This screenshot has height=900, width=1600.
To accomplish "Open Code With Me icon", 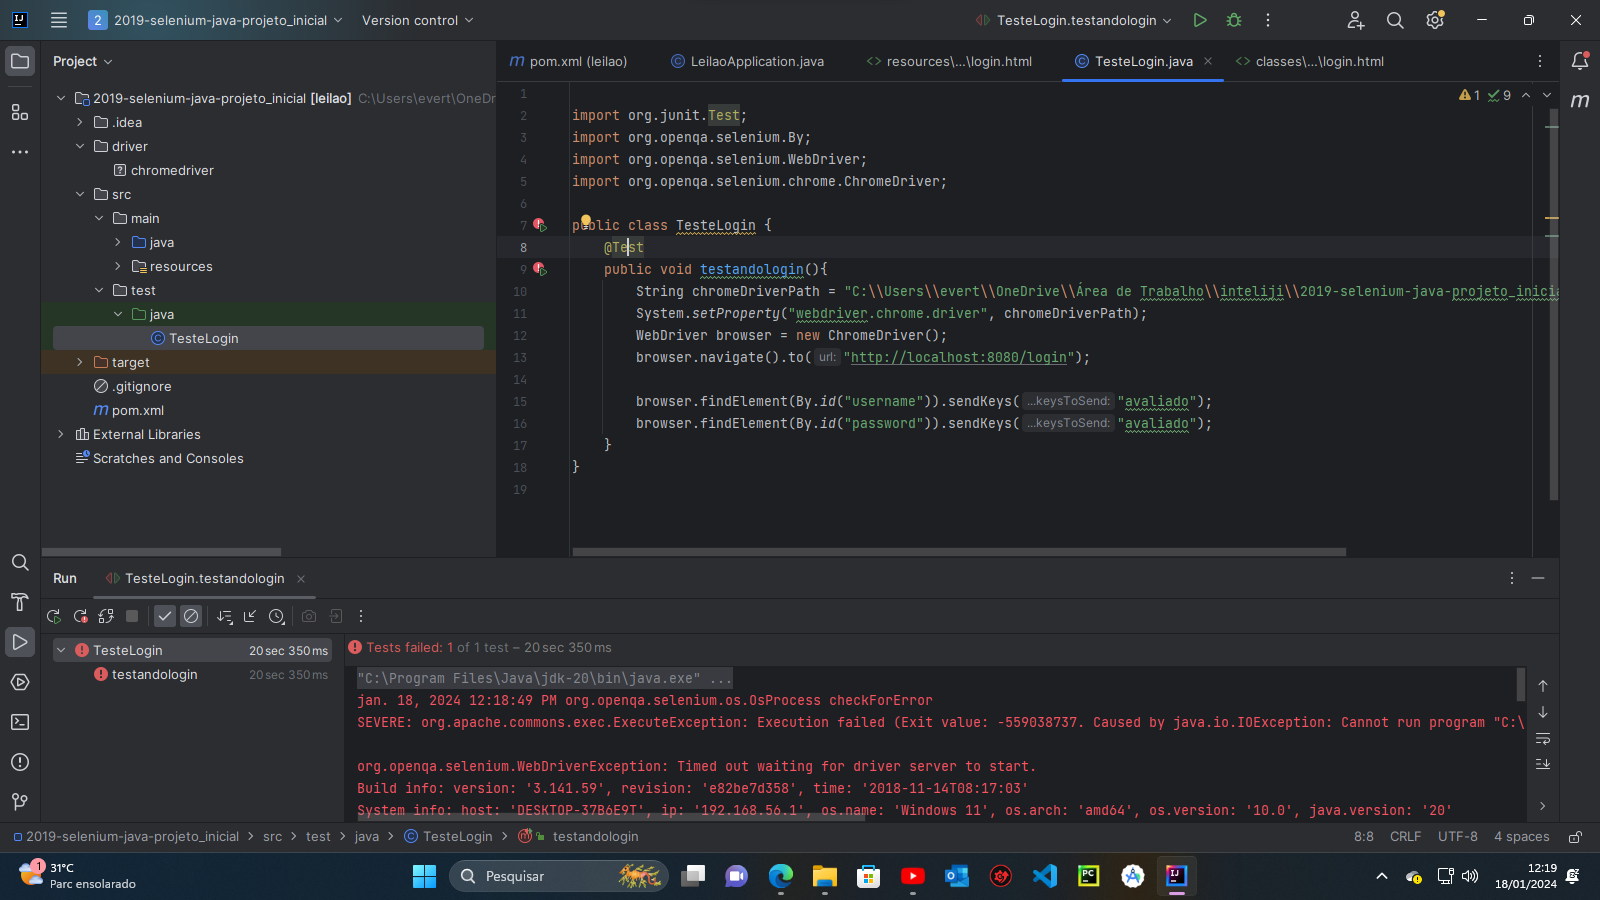I will [1356, 20].
